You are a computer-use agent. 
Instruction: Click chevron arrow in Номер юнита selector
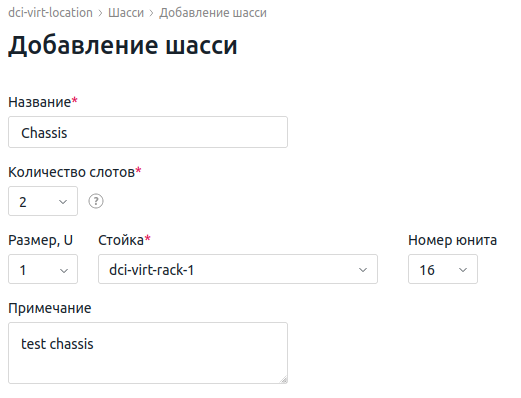coord(463,270)
